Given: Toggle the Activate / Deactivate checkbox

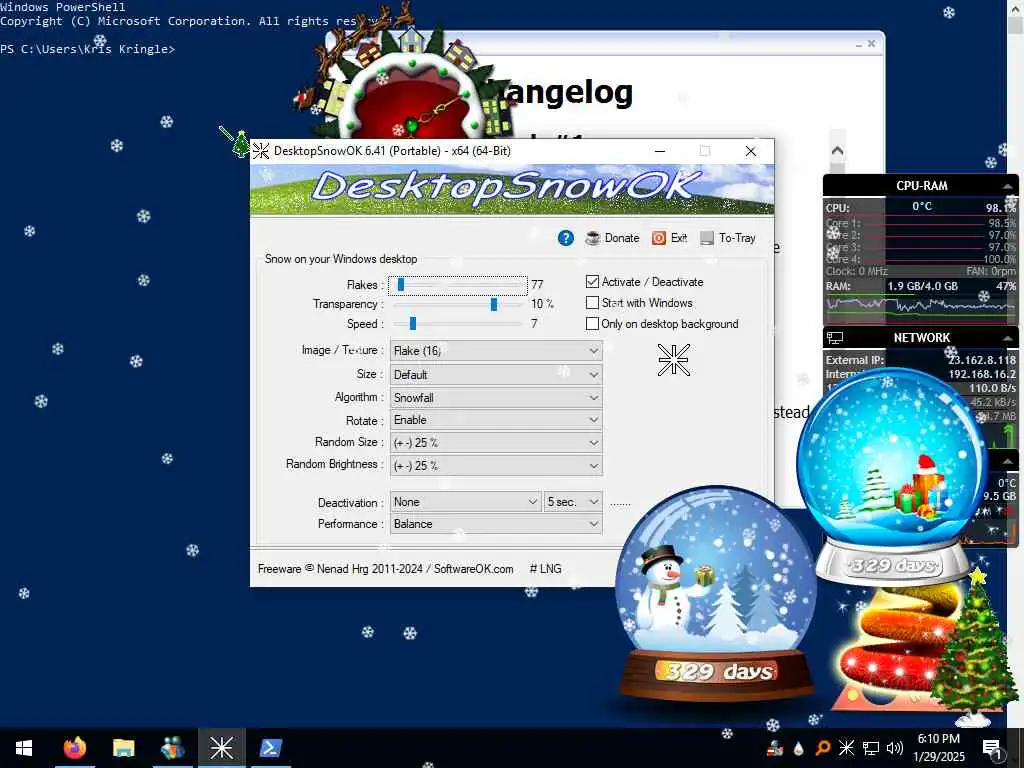Looking at the screenshot, I should (x=592, y=281).
